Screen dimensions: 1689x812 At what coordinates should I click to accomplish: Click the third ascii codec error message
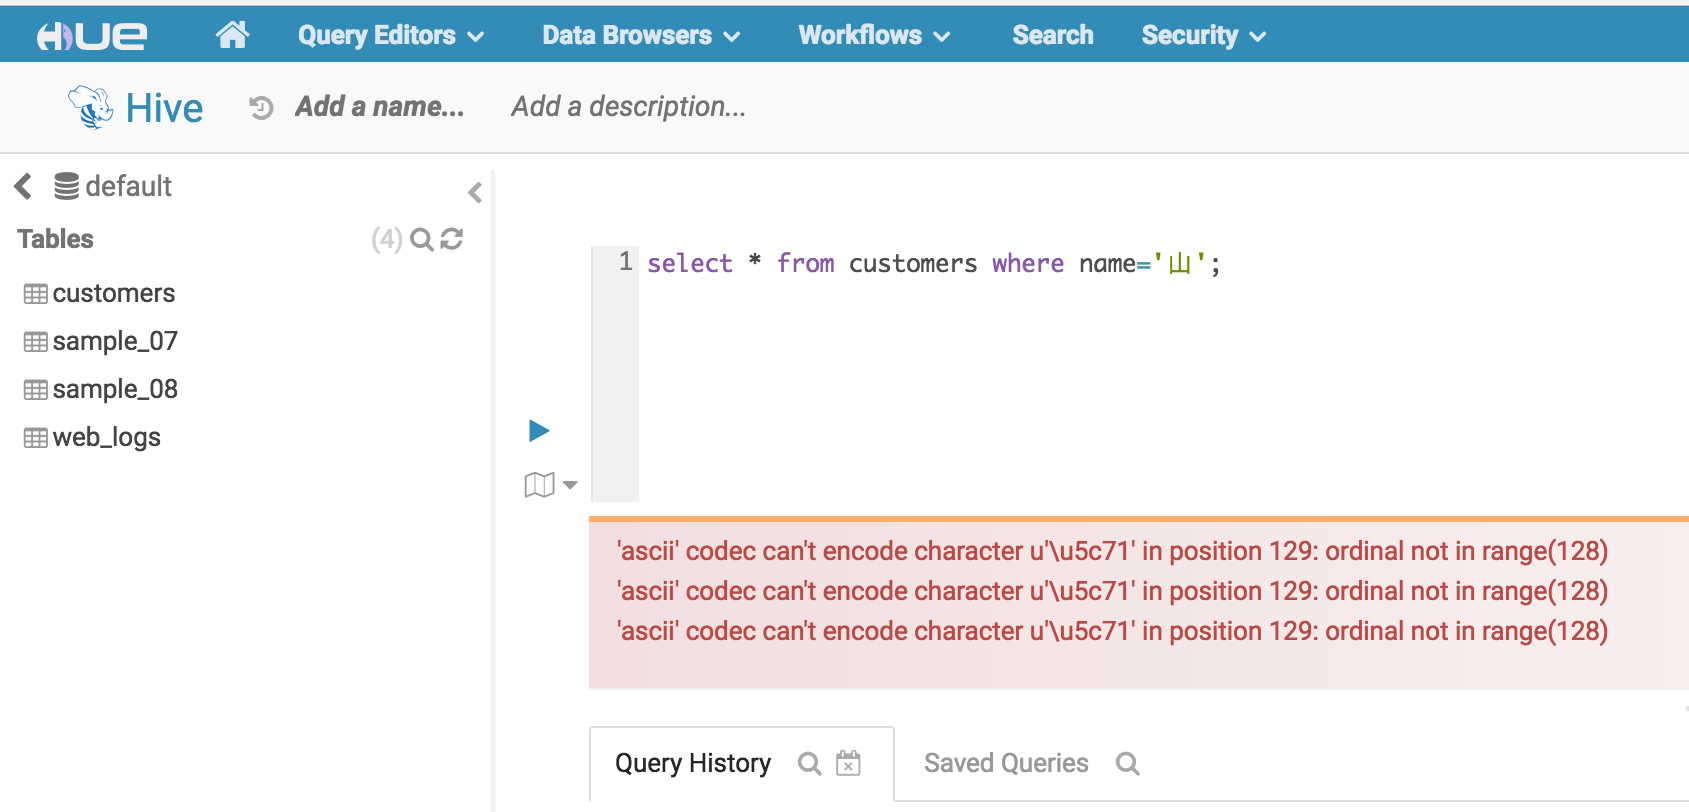click(1112, 631)
